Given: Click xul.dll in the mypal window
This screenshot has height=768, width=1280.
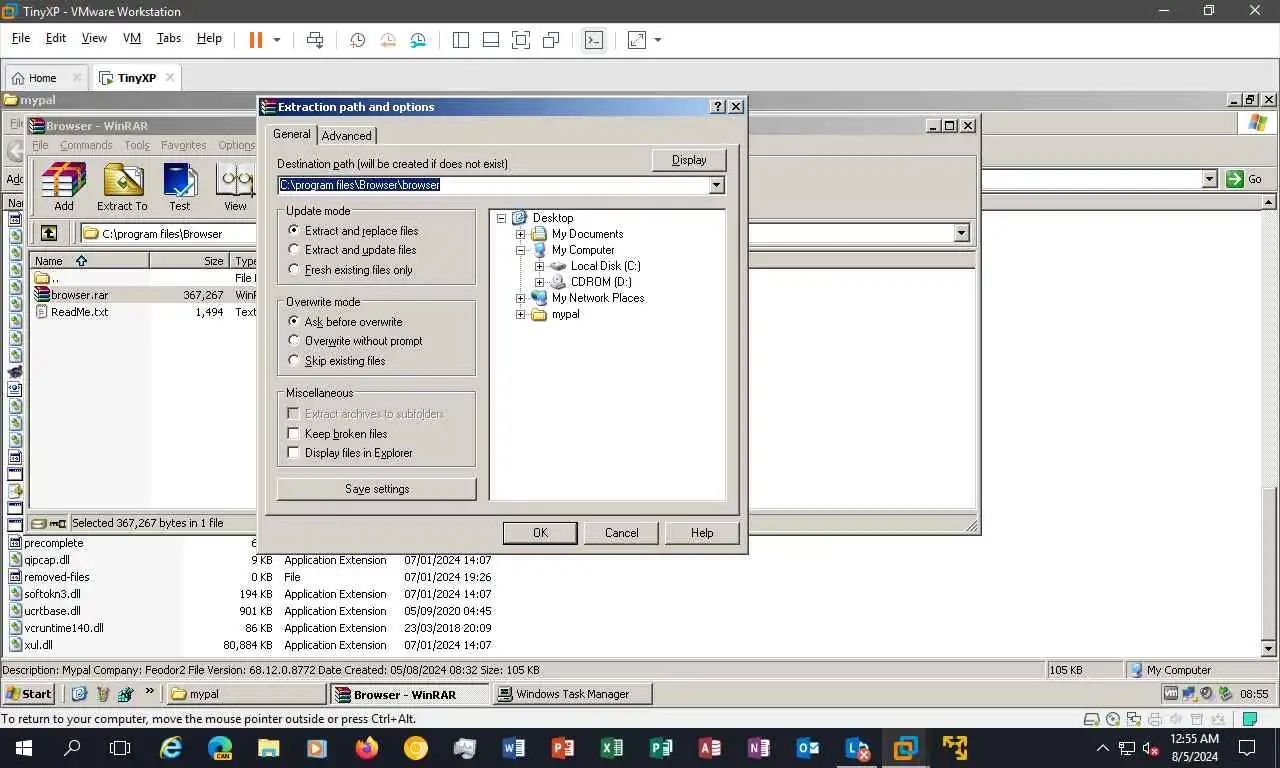Looking at the screenshot, I should 38,645.
